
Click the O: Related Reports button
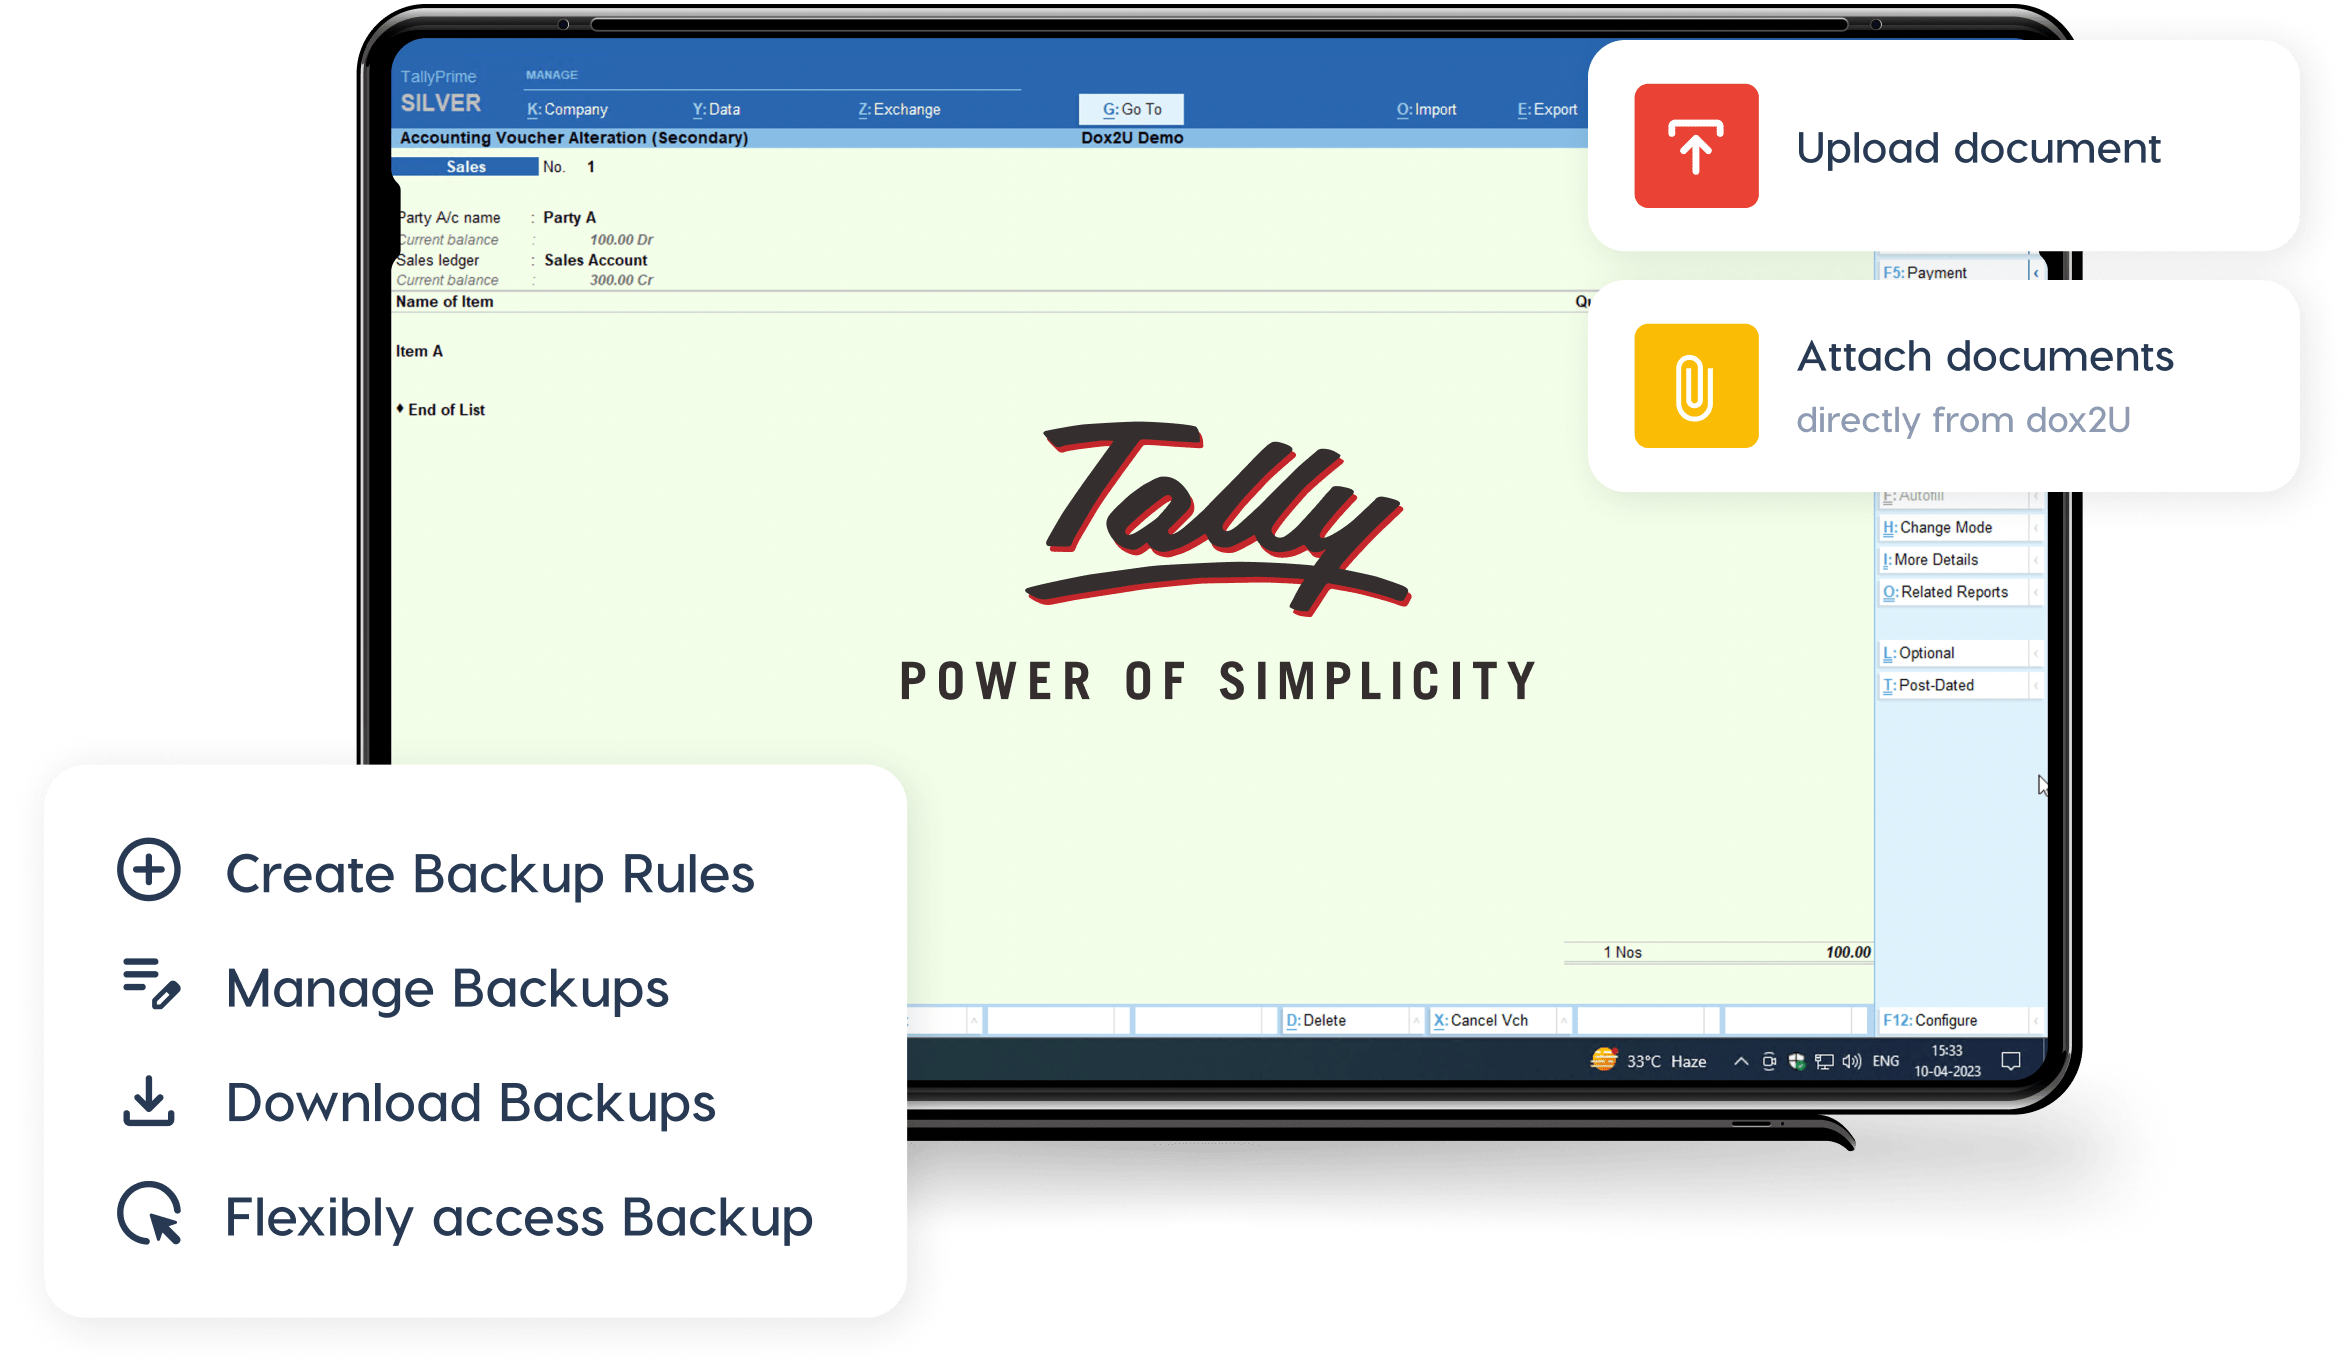coord(1953,592)
